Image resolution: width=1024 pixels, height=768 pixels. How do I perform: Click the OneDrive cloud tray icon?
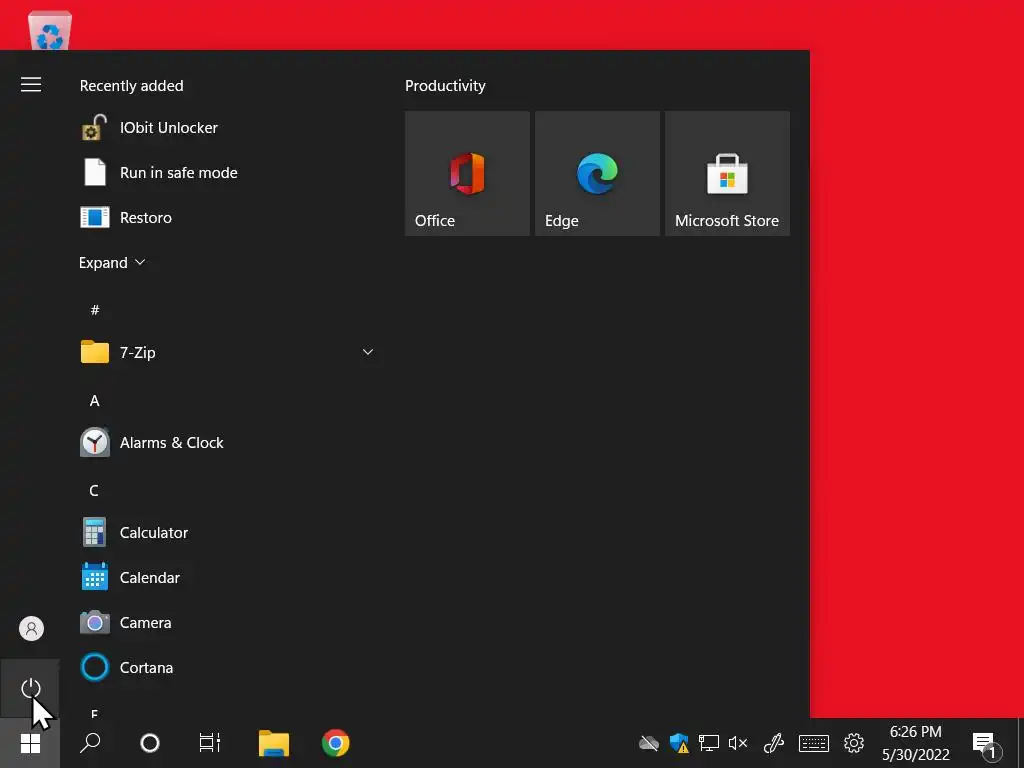pyautogui.click(x=648, y=743)
